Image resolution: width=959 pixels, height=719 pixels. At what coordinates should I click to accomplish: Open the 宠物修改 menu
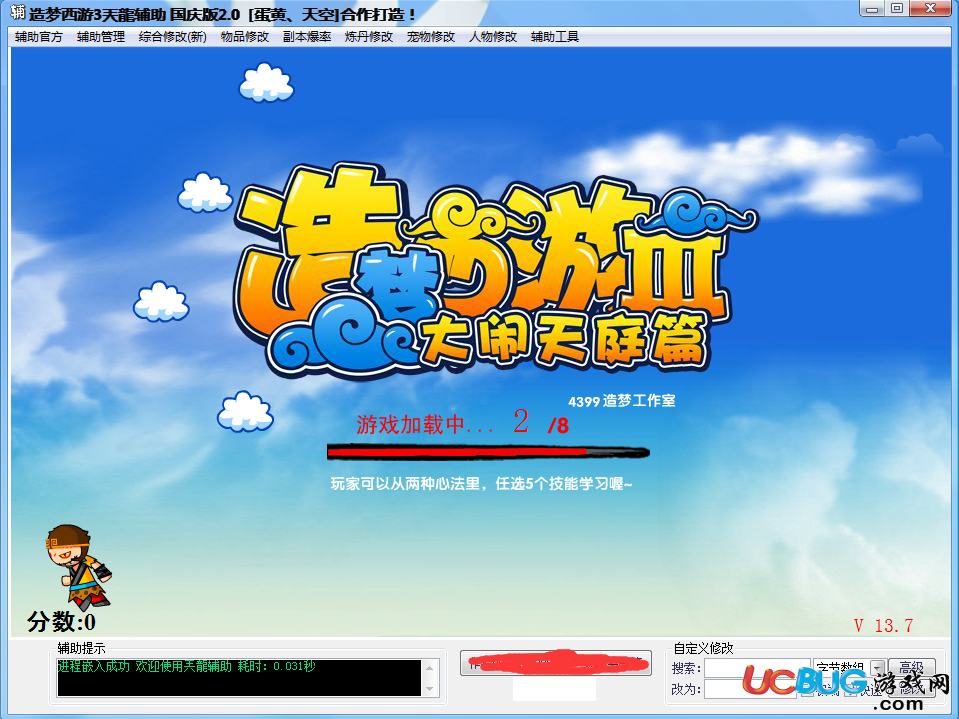[431, 37]
